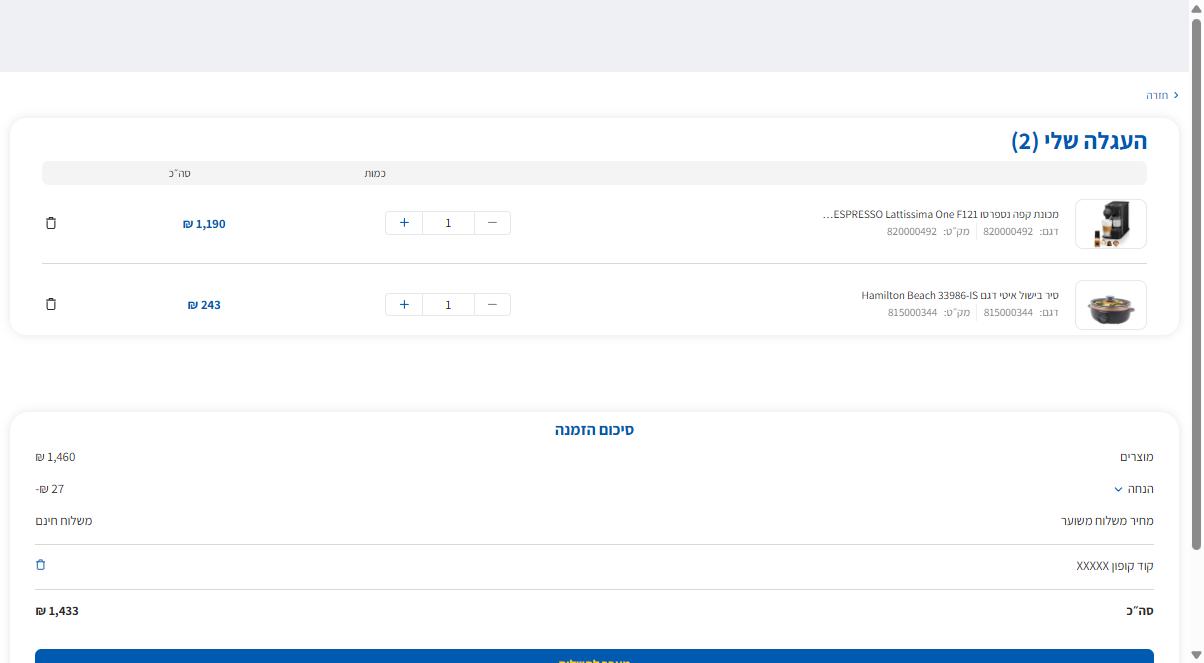Remove the Hamilton Beach cooker with trash icon

click(x=51, y=304)
